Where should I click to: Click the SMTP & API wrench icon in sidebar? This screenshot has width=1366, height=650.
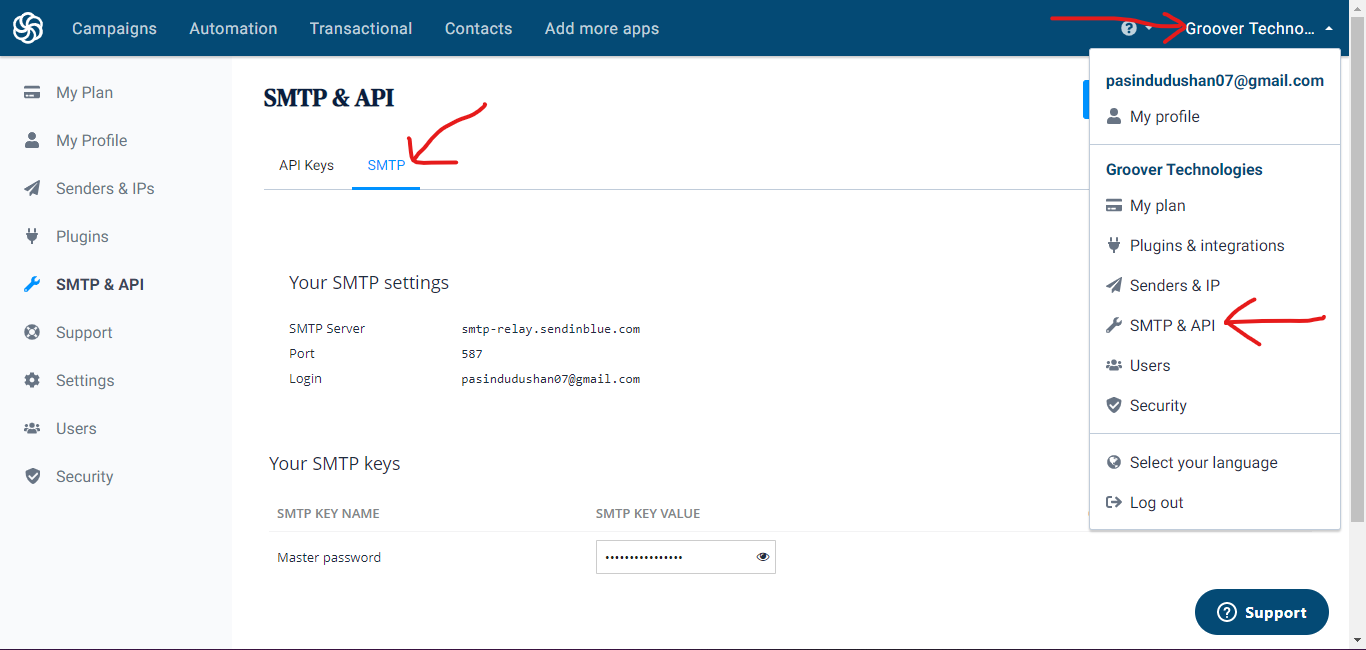(32, 284)
